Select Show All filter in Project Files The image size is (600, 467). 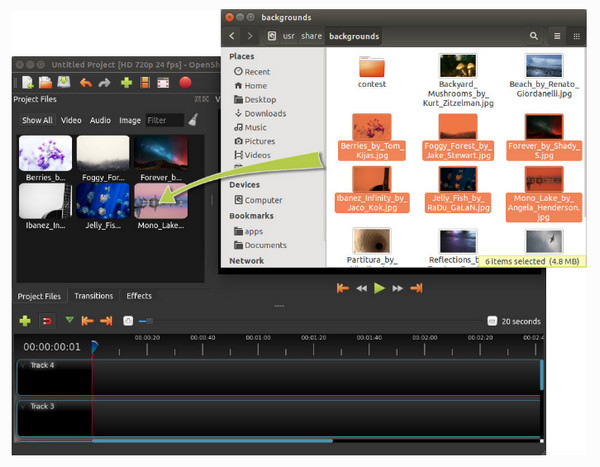click(x=37, y=120)
